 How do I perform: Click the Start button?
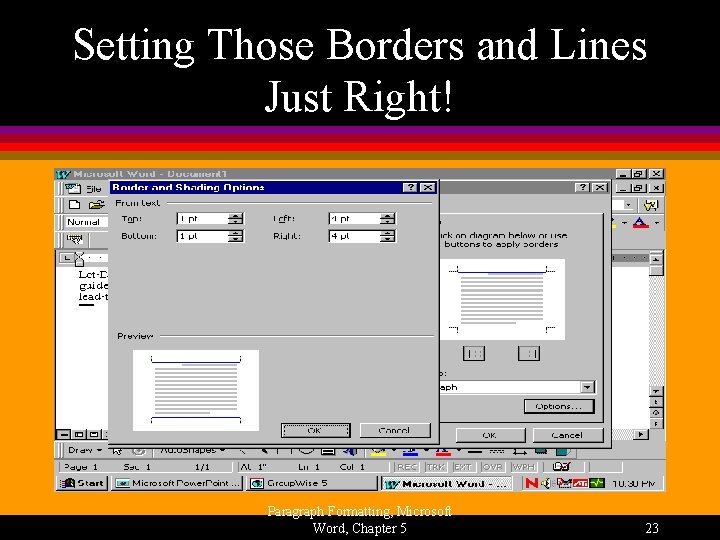[82, 483]
